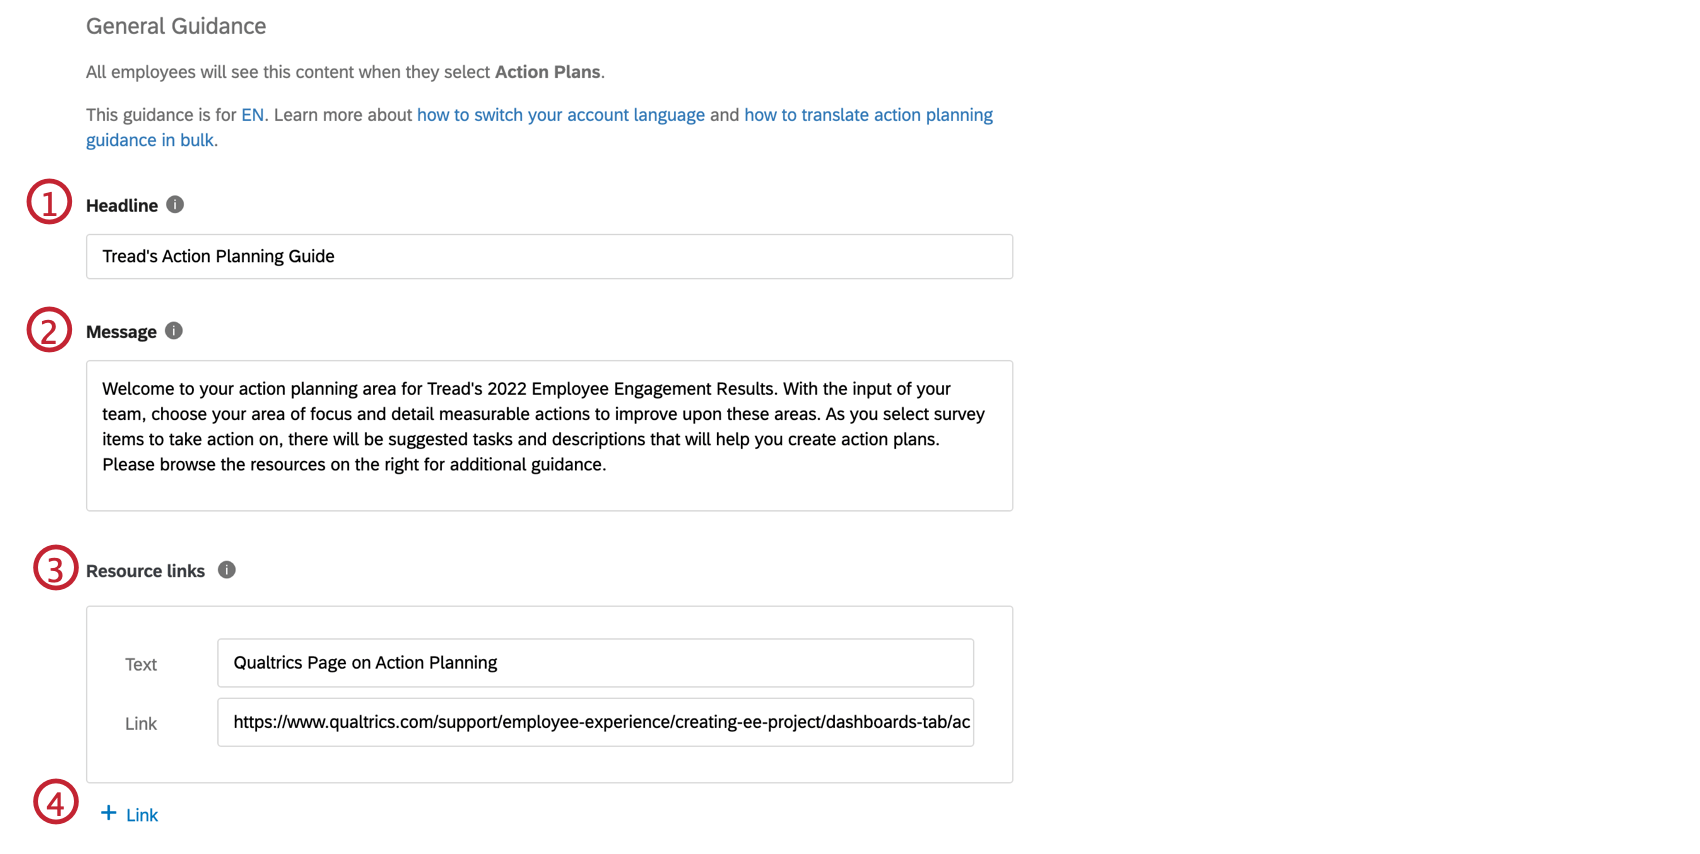Open the Resource links info tooltip
Image resolution: width=1700 pixels, height=854 pixels.
[x=227, y=570]
